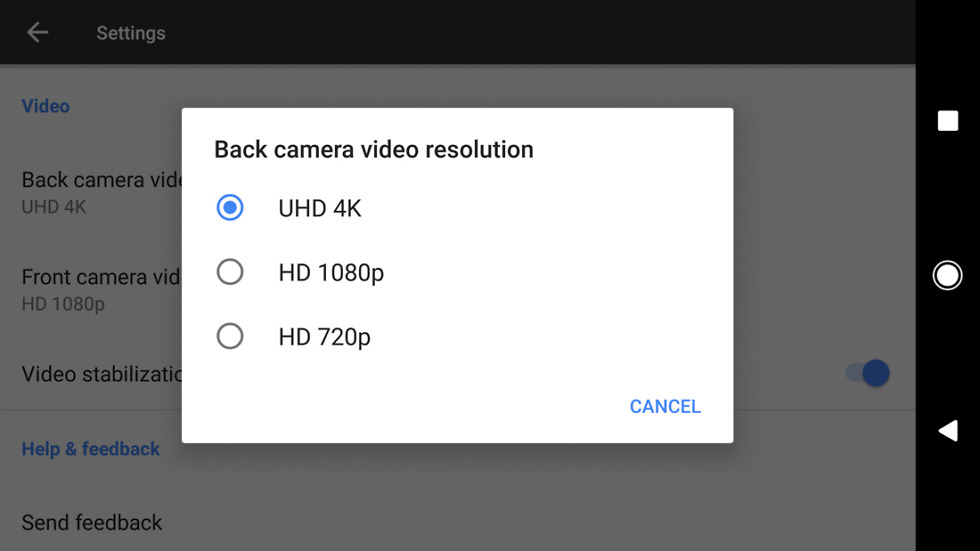Click the dialog title Back camera video resolution
Viewport: 980px width, 551px height.
pyautogui.click(x=374, y=150)
